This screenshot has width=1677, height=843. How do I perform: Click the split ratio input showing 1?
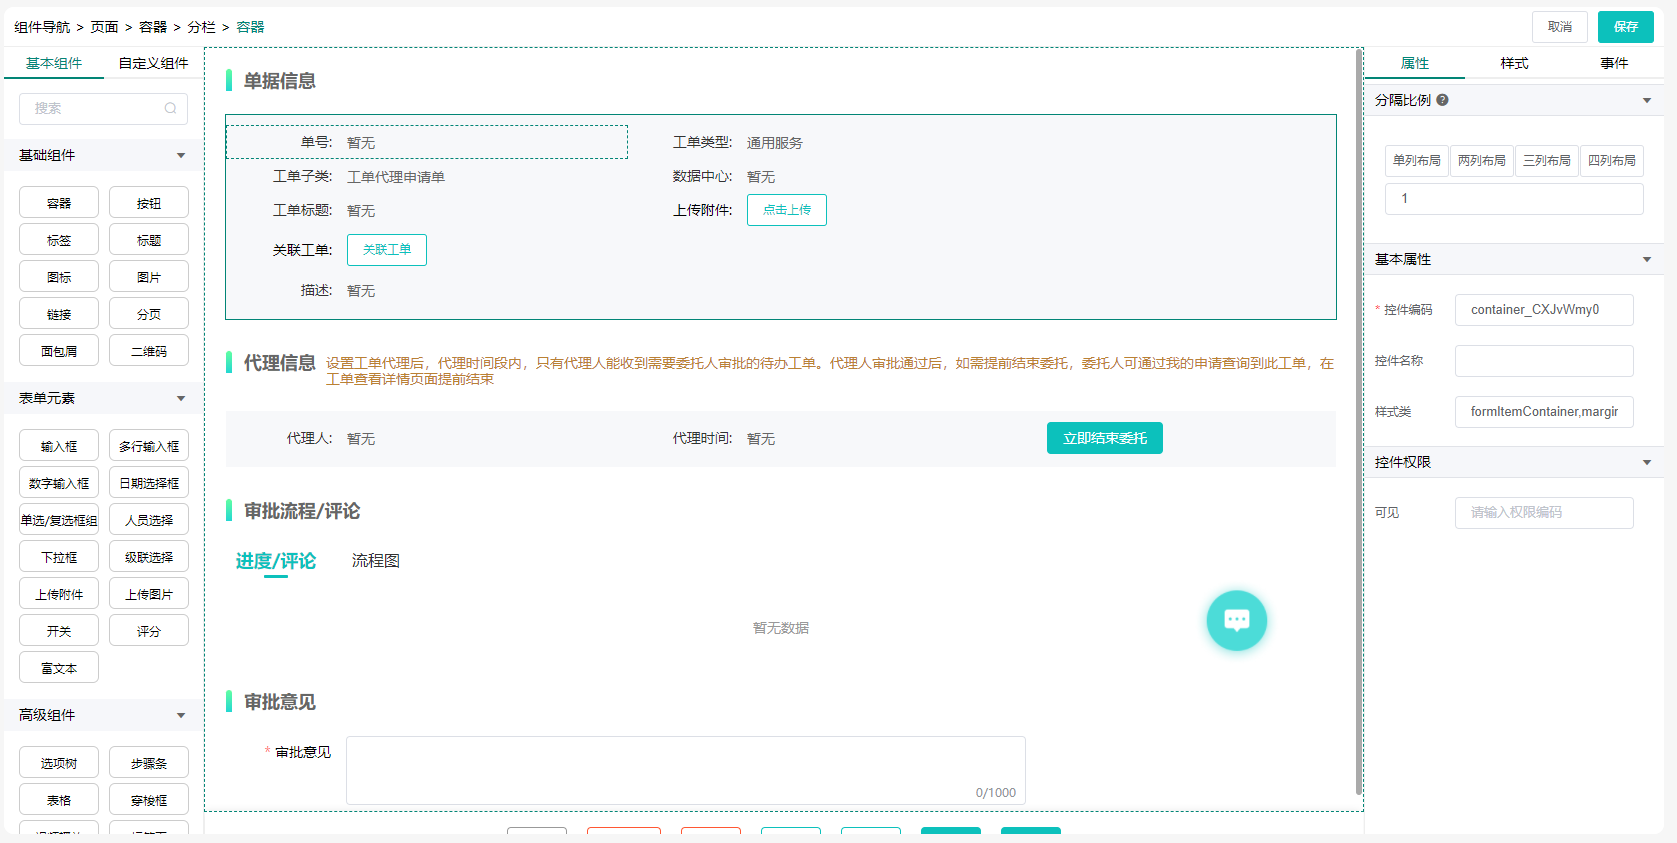click(x=1514, y=199)
